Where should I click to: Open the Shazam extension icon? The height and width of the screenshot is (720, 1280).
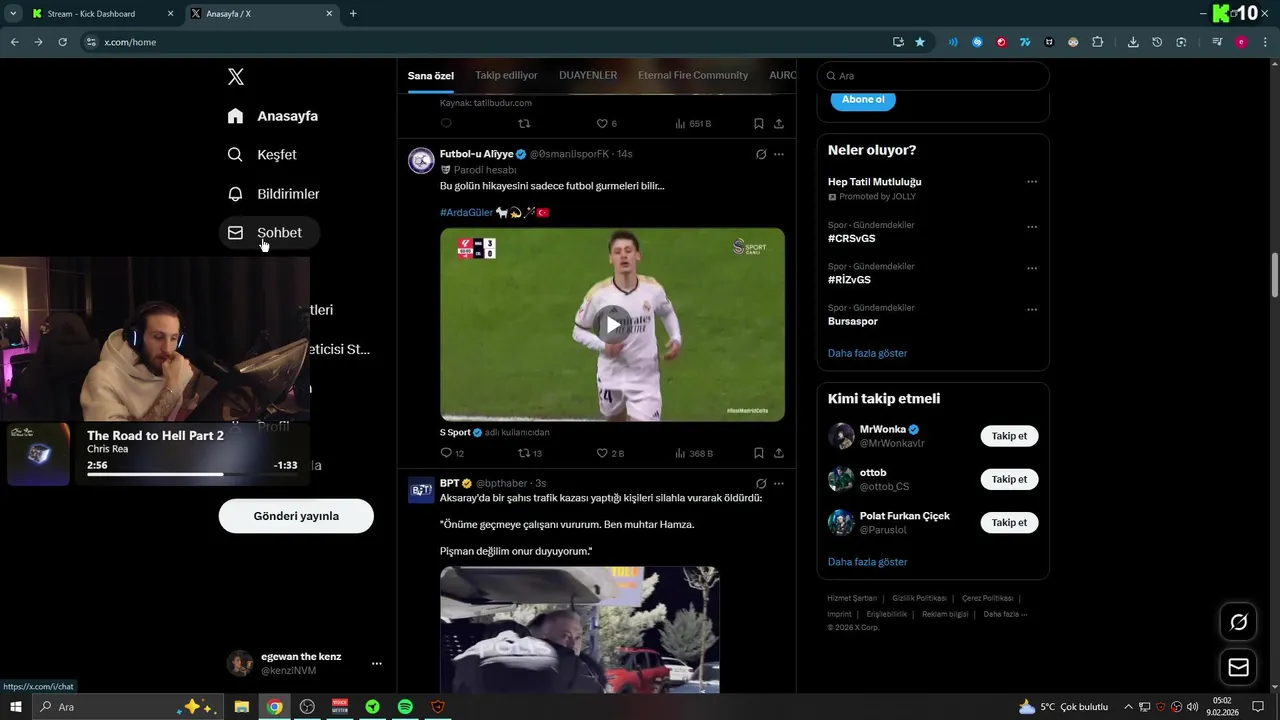click(977, 42)
